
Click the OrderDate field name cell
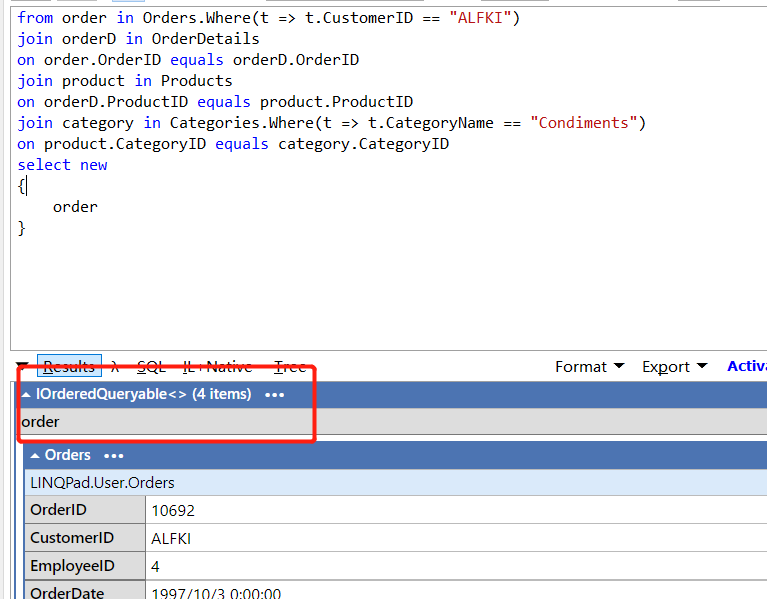click(85, 590)
